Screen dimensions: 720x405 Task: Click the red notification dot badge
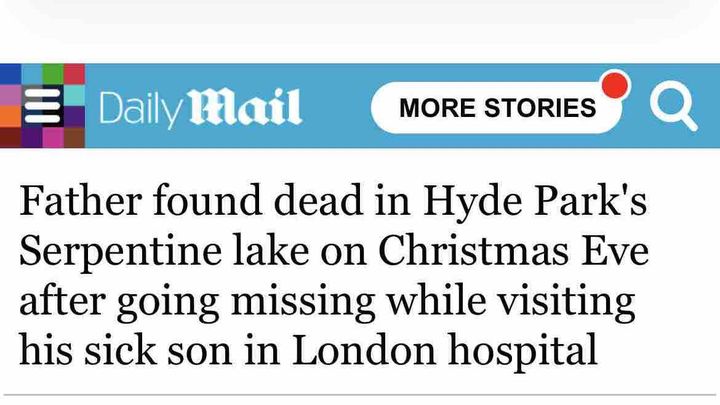(616, 85)
